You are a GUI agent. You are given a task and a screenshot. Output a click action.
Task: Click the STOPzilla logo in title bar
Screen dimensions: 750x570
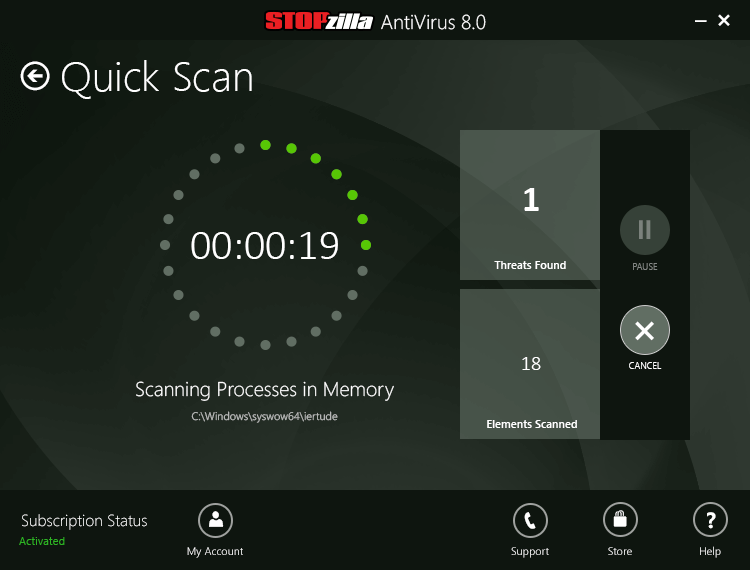[319, 22]
